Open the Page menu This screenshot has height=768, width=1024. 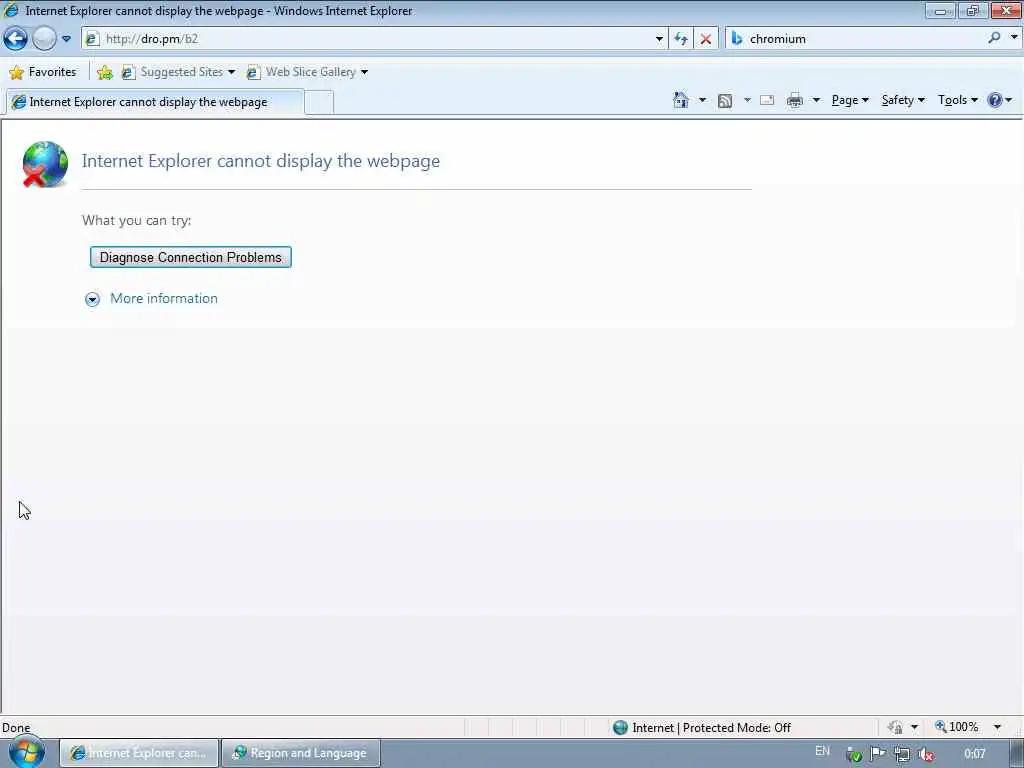click(x=850, y=100)
